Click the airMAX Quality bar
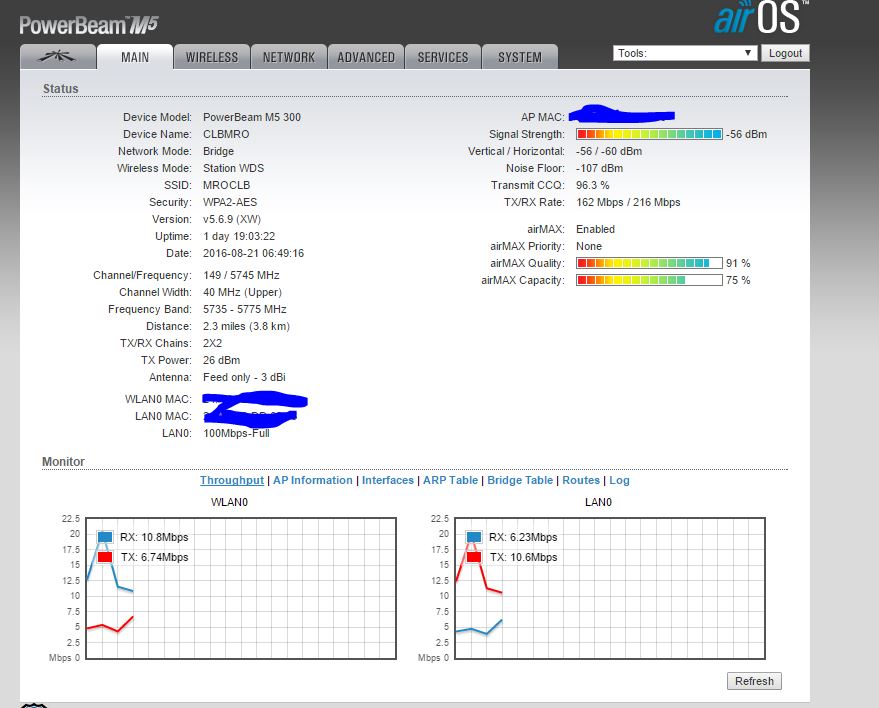This screenshot has height=708, width=879. [x=649, y=263]
